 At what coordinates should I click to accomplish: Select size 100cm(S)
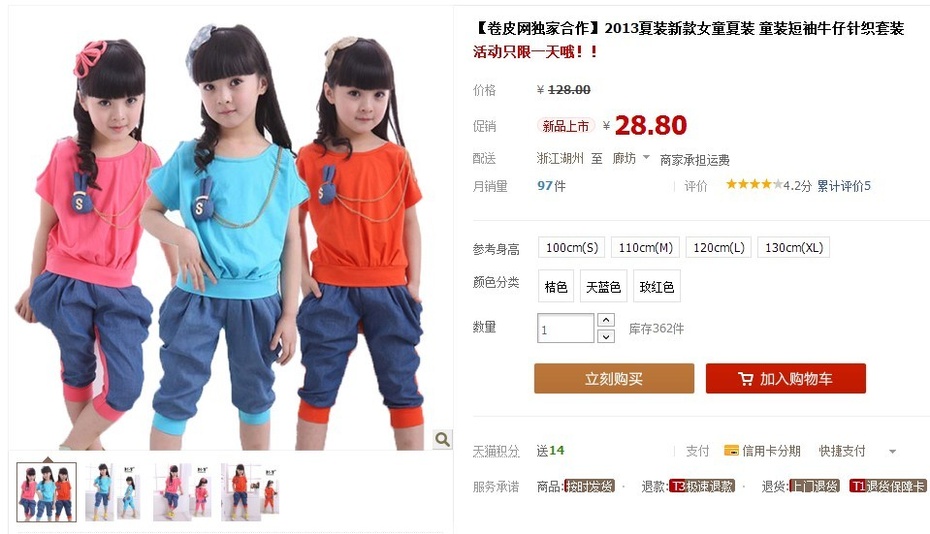tap(571, 247)
